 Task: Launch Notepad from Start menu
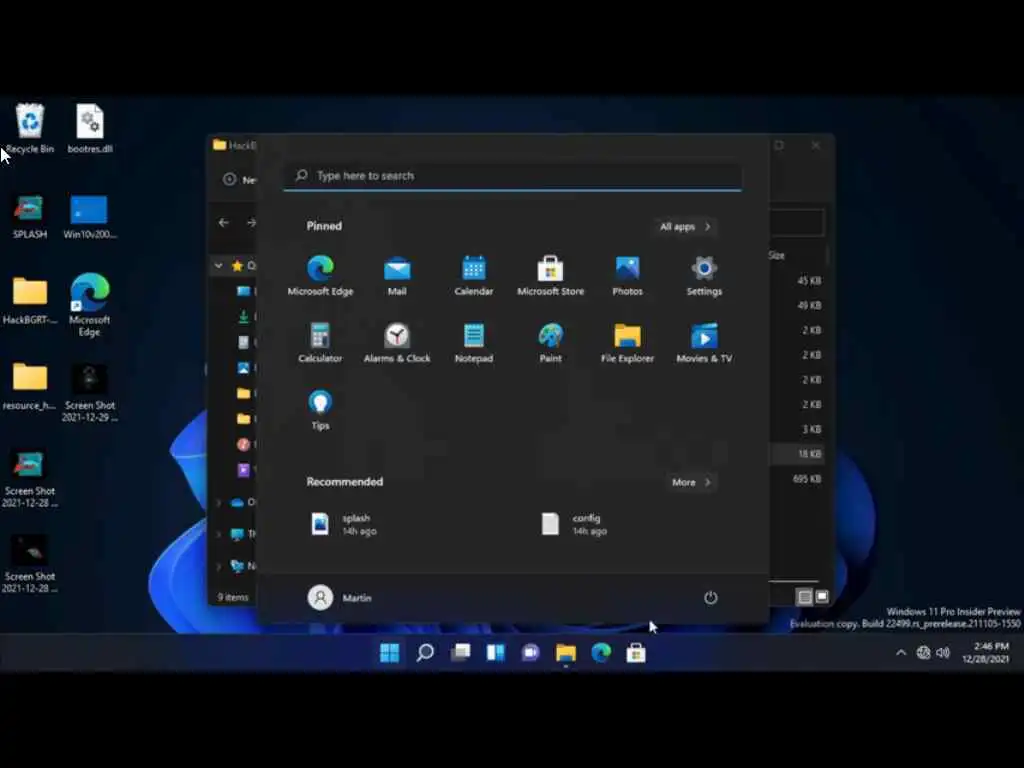point(473,343)
